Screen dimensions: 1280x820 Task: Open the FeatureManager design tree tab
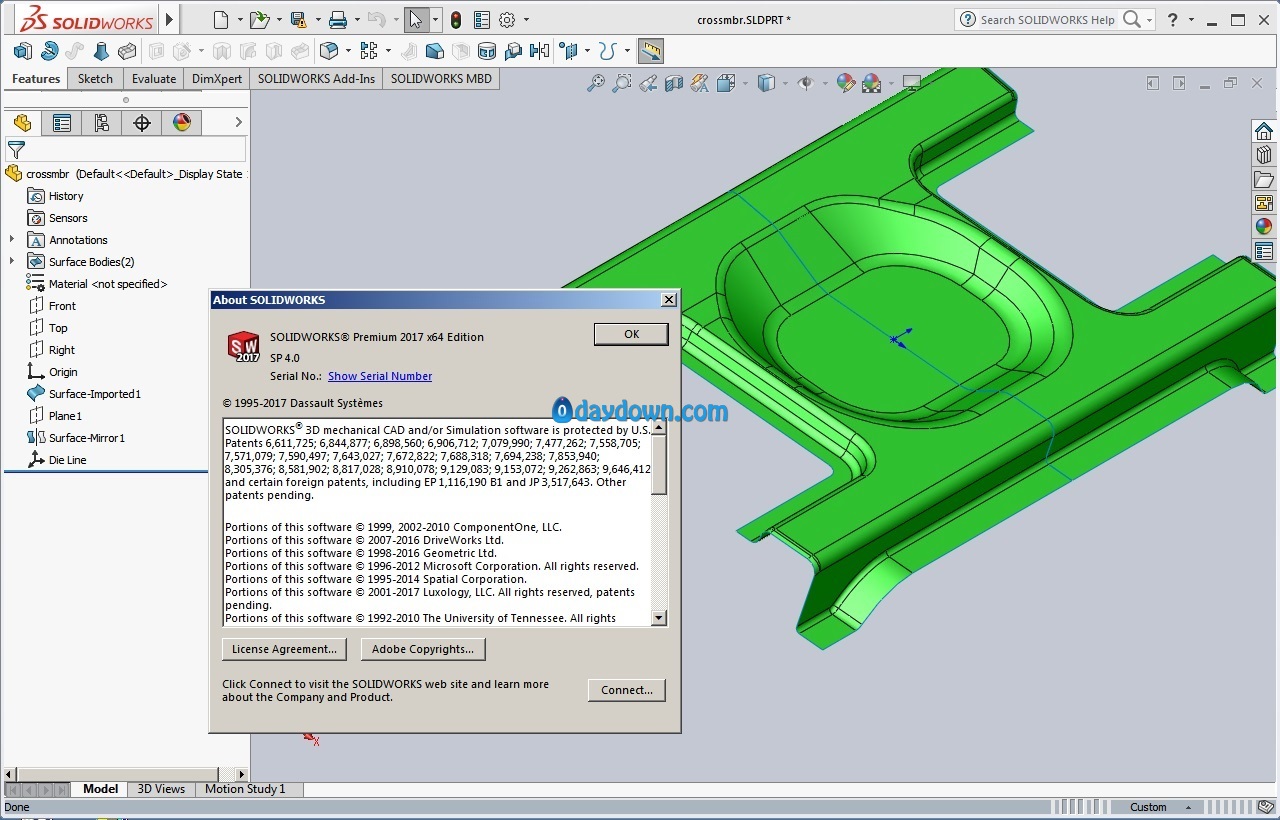click(22, 123)
